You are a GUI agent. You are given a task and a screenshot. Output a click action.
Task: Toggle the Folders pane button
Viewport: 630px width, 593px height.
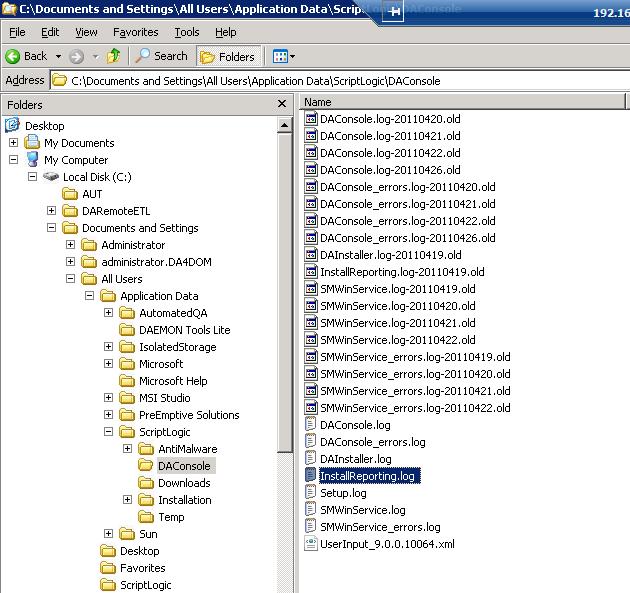[228, 56]
